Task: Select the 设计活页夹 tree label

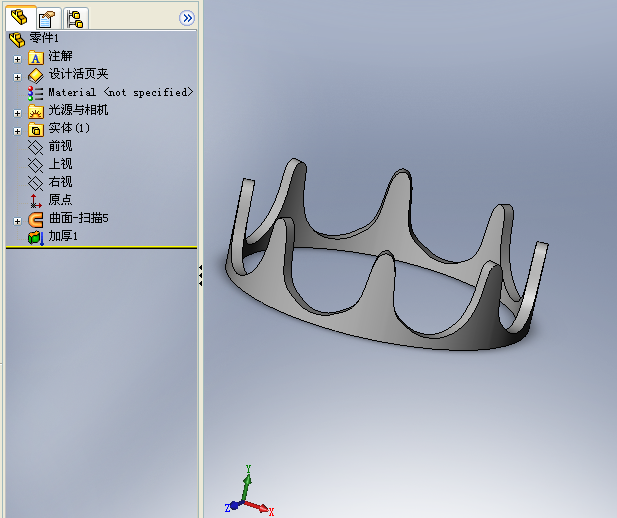Action: (78, 74)
